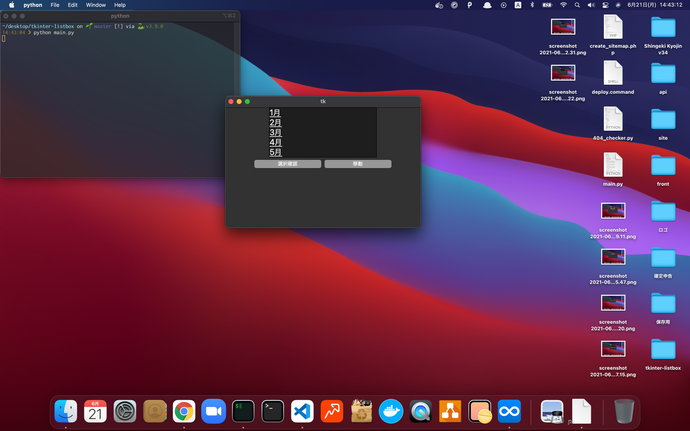Open Wi-Fi status in the menu bar

pyautogui.click(x=562, y=5)
